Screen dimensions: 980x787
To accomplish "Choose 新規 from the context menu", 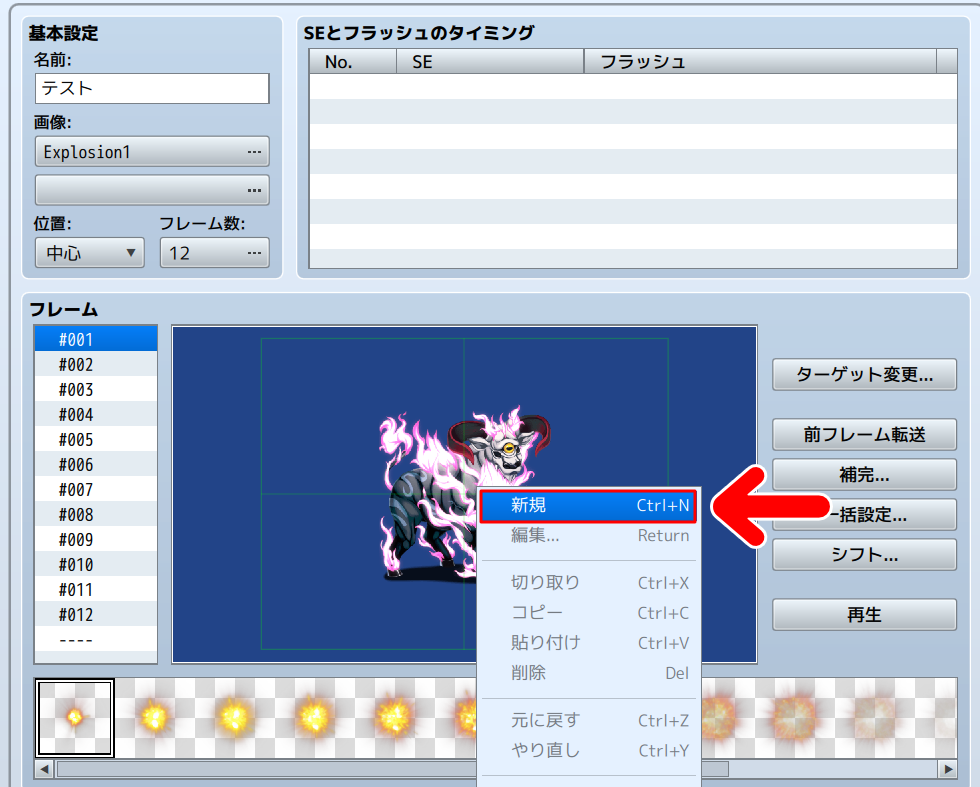I will coord(588,505).
